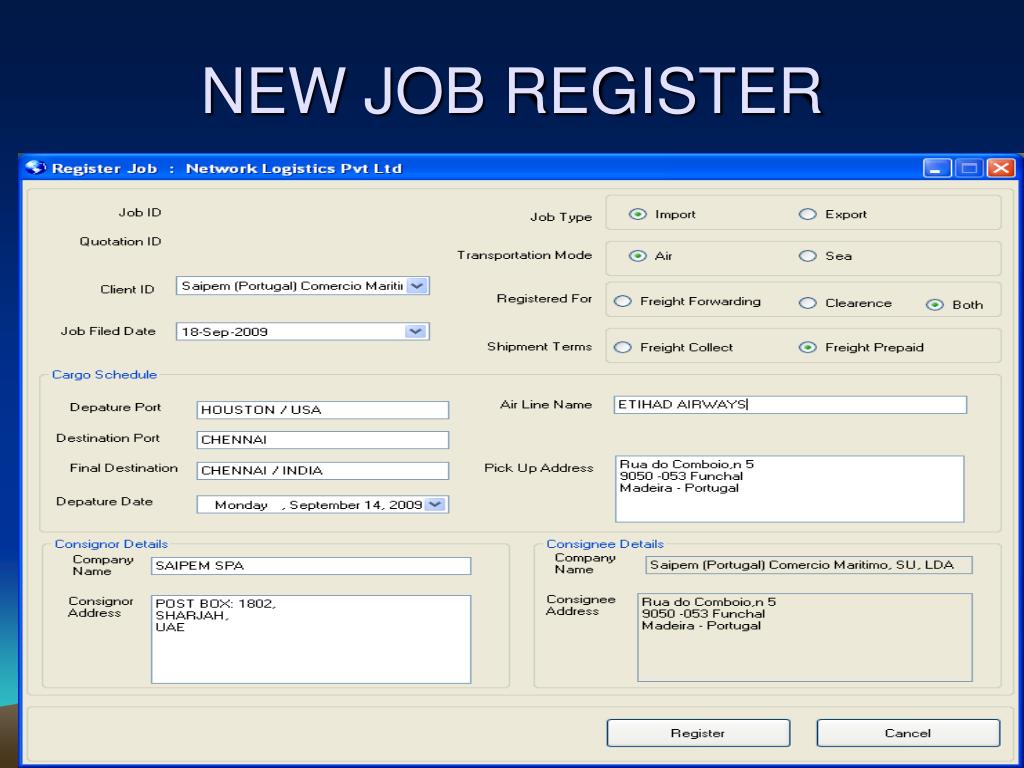This screenshot has height=768, width=1024.
Task: Select Freight Collect shipment term
Action: (x=622, y=347)
